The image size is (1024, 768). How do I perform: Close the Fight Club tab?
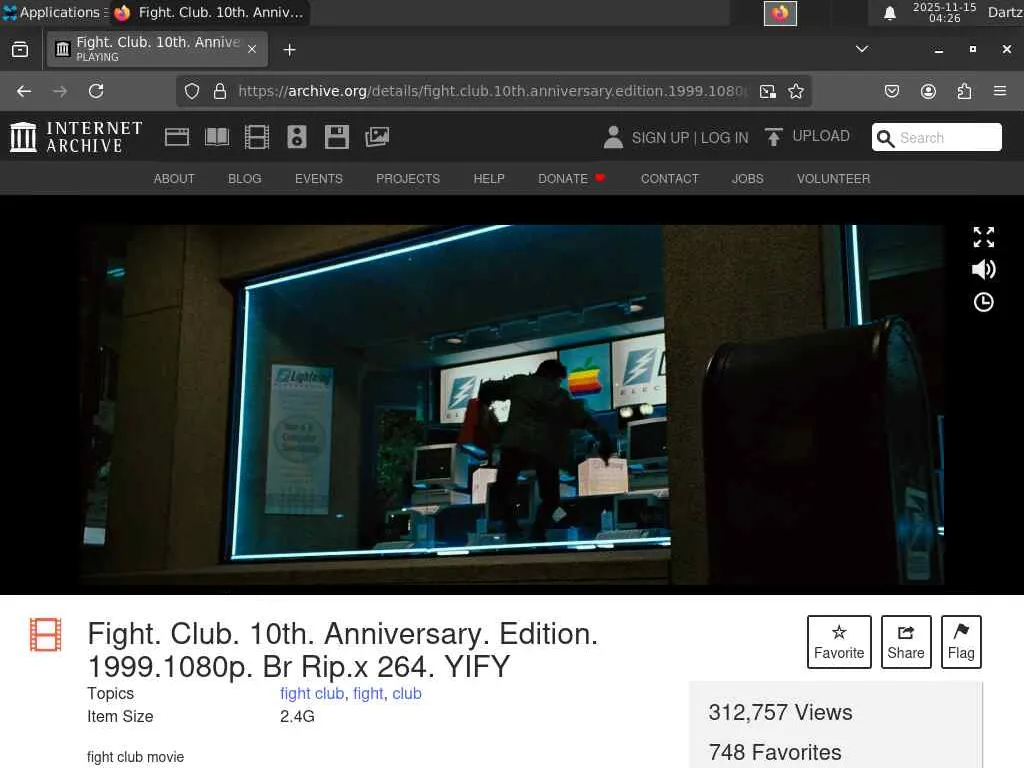[x=252, y=49]
